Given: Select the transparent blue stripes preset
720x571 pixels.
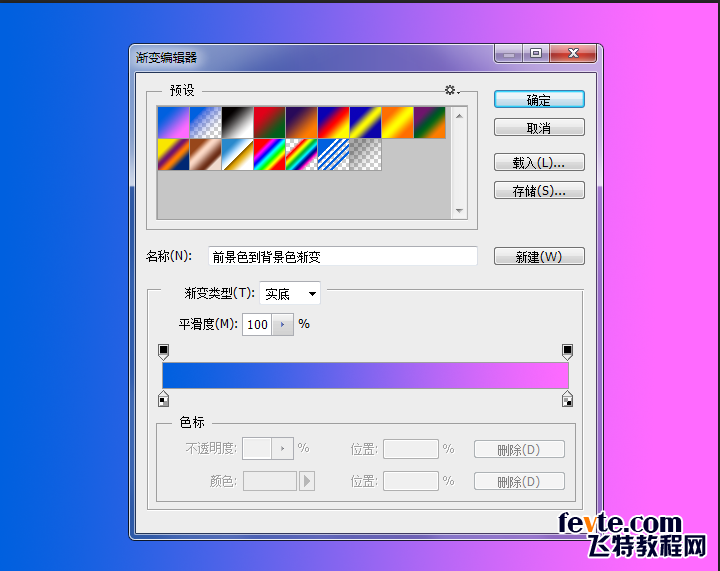Looking at the screenshot, I should (x=333, y=155).
